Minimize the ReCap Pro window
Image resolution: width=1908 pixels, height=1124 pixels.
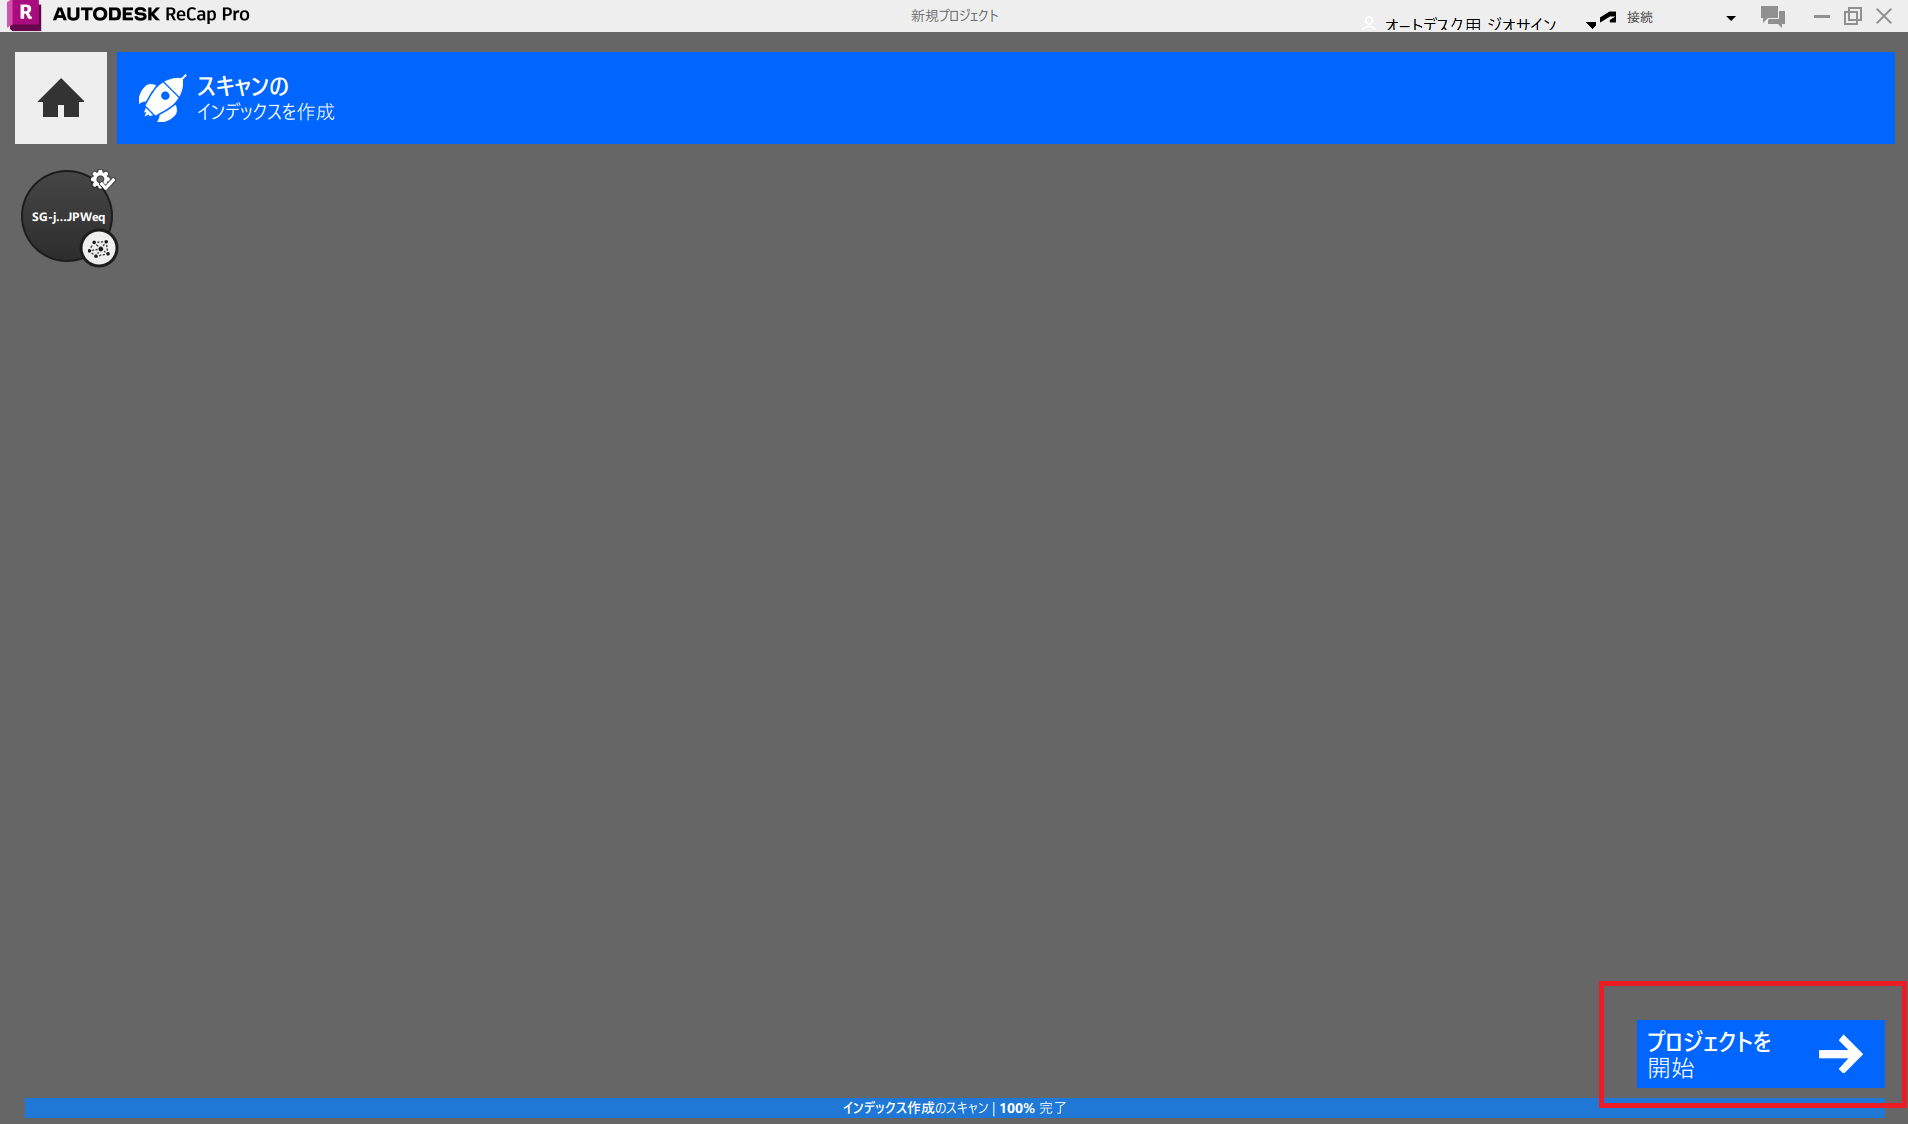(x=1821, y=16)
